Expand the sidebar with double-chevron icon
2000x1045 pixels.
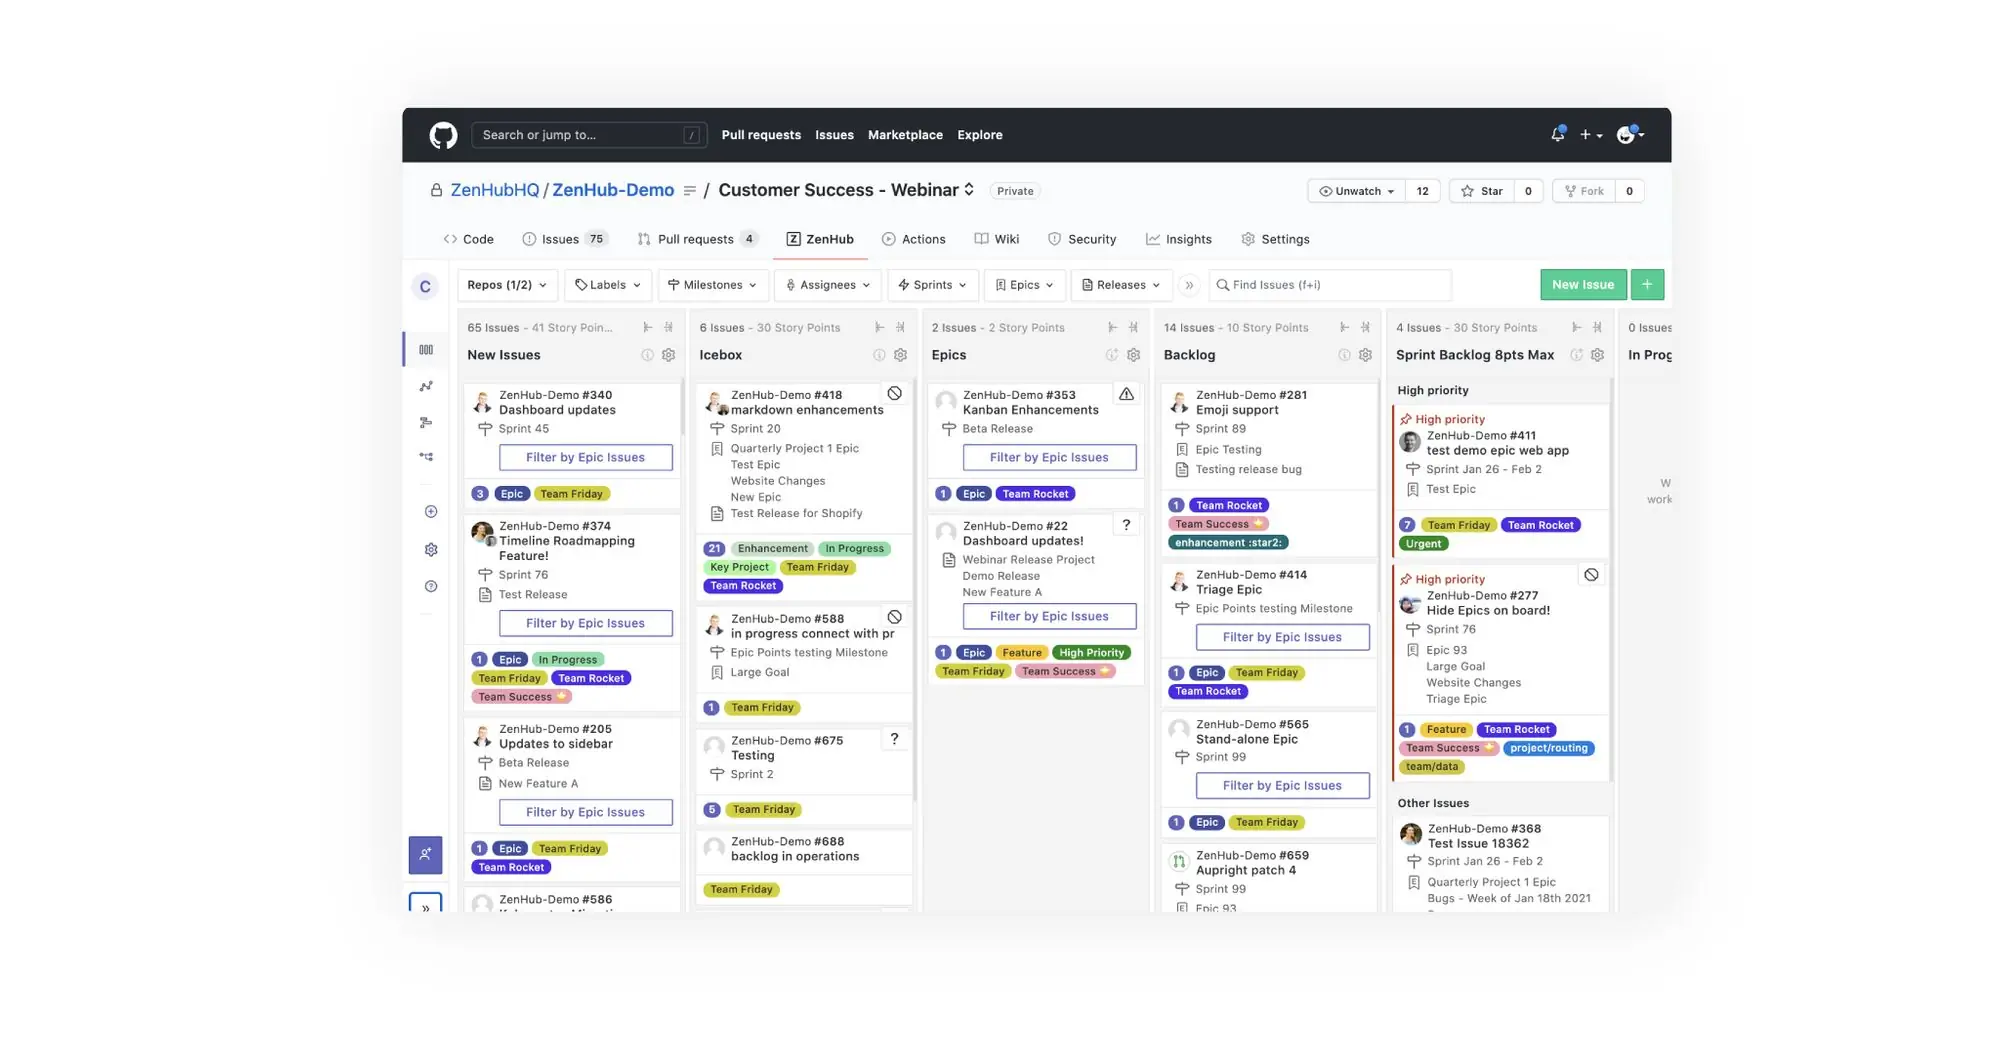coord(425,905)
